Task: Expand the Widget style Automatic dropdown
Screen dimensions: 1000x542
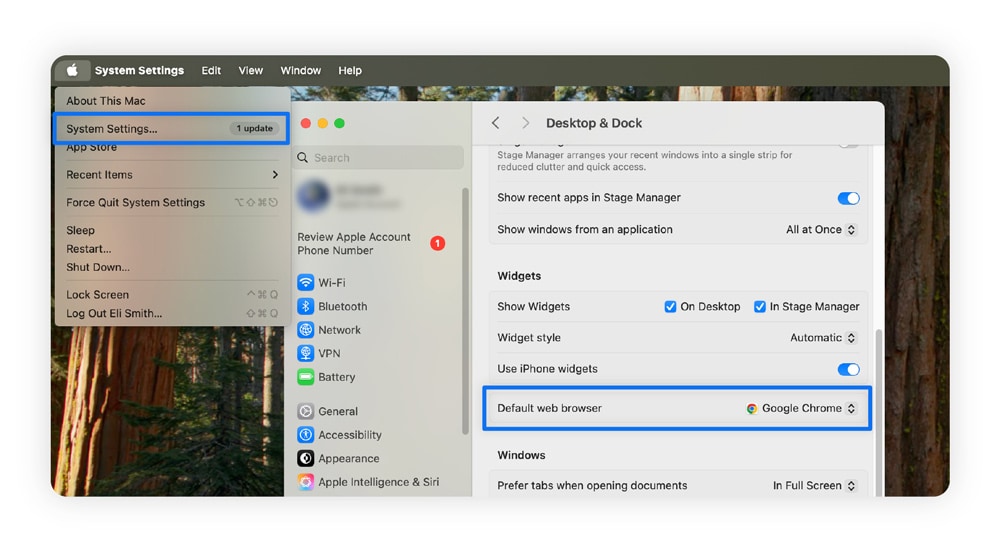Action: pos(823,338)
